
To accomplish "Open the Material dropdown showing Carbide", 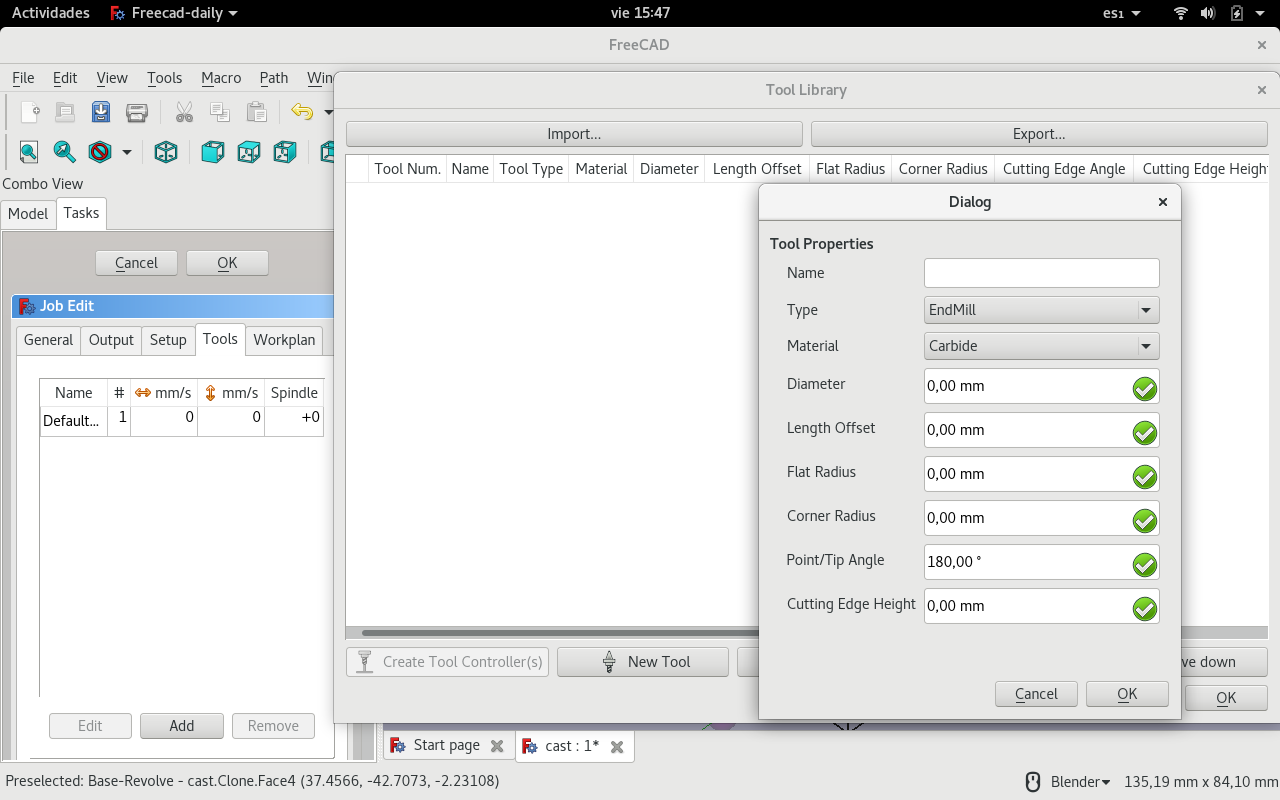I will coord(1042,346).
